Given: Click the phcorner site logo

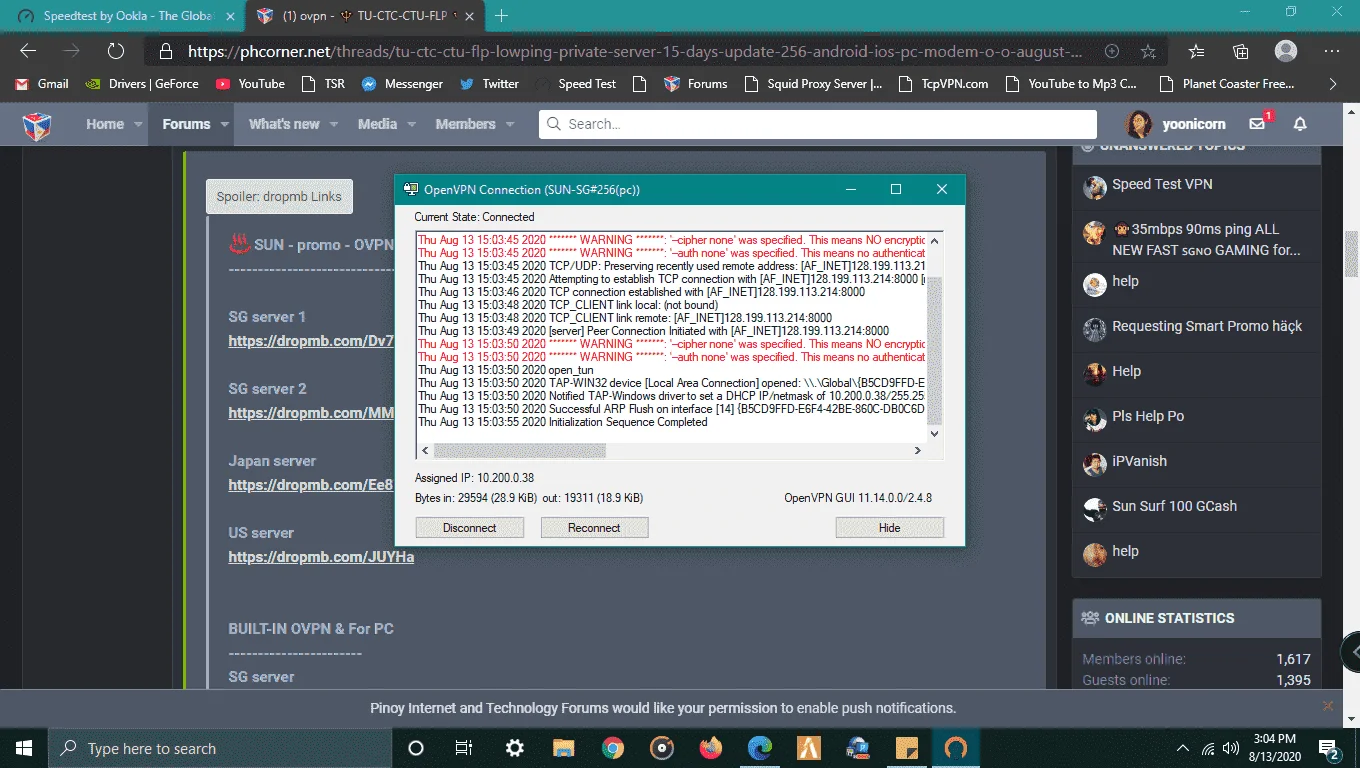Looking at the screenshot, I should [x=37, y=125].
